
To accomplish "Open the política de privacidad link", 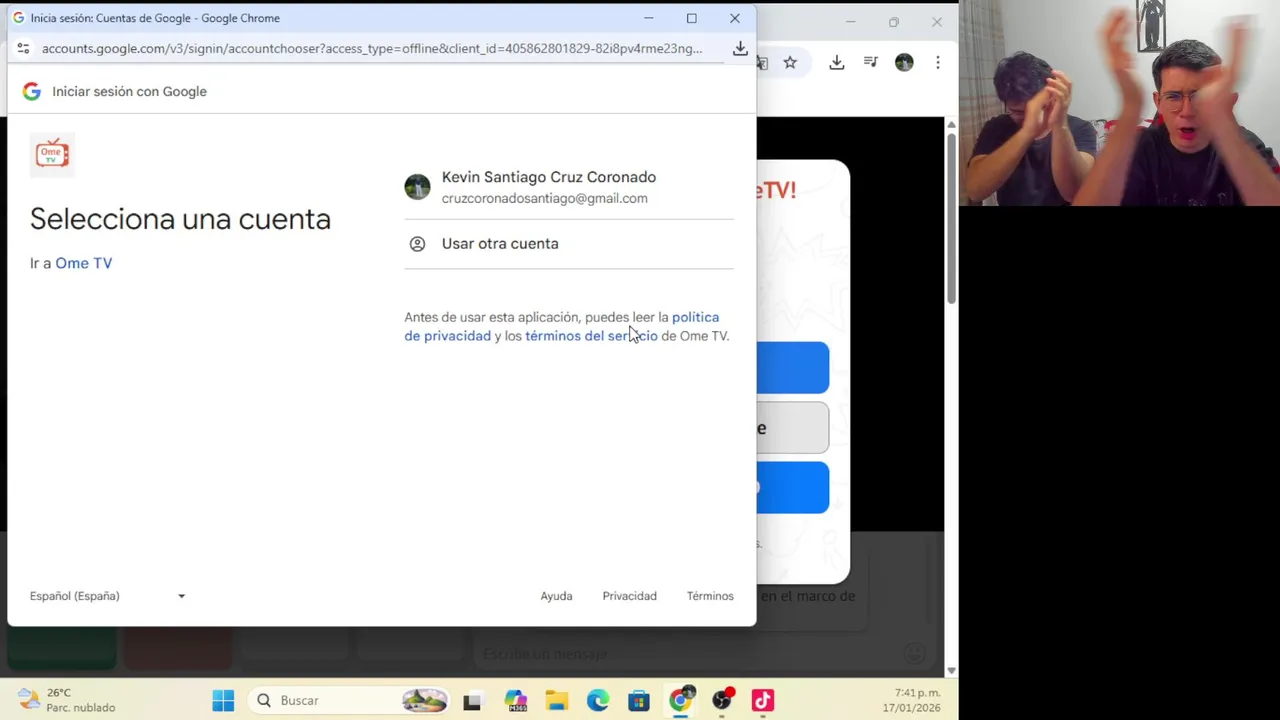I will [562, 326].
